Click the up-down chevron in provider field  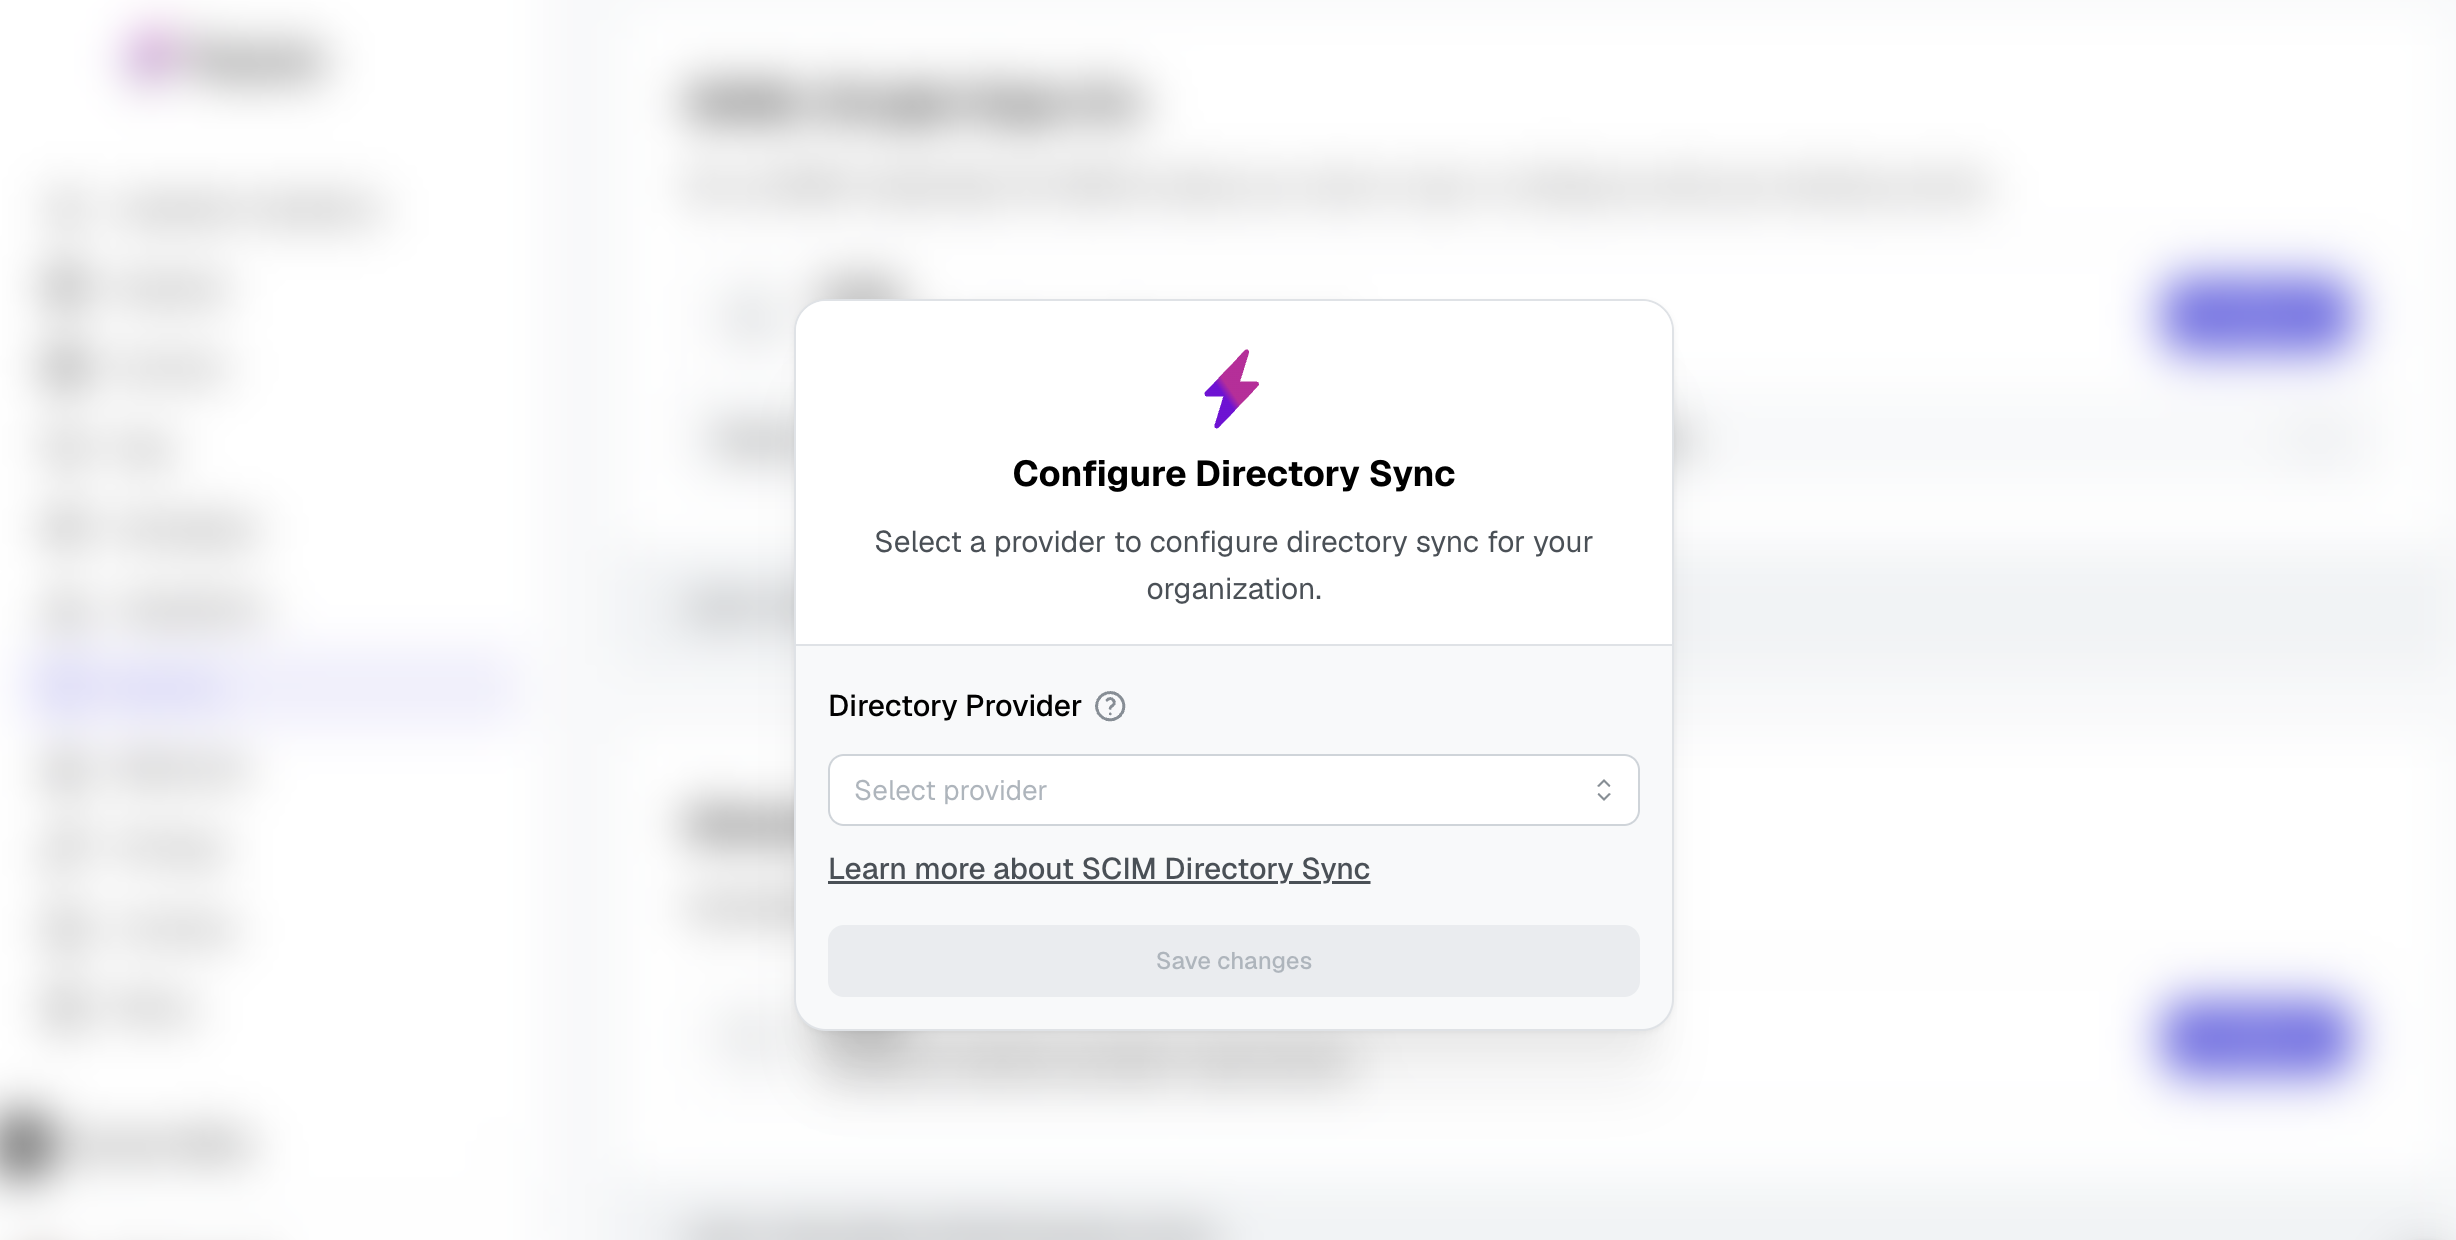(x=1603, y=791)
